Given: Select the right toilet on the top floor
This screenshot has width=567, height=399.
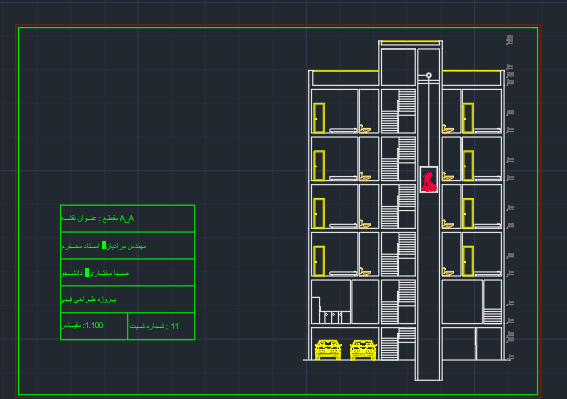Looking at the screenshot, I should (x=448, y=128).
